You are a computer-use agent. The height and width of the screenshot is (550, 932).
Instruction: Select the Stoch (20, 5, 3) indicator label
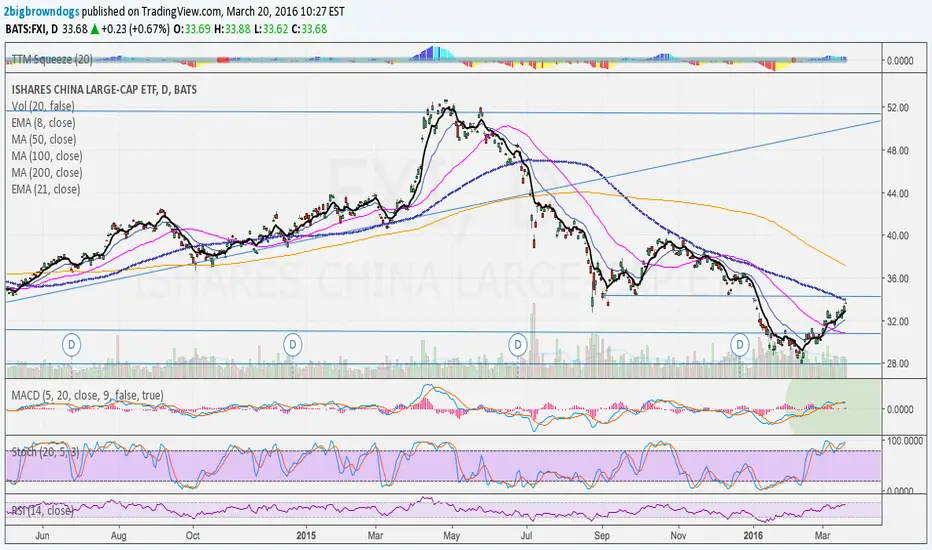click(45, 452)
